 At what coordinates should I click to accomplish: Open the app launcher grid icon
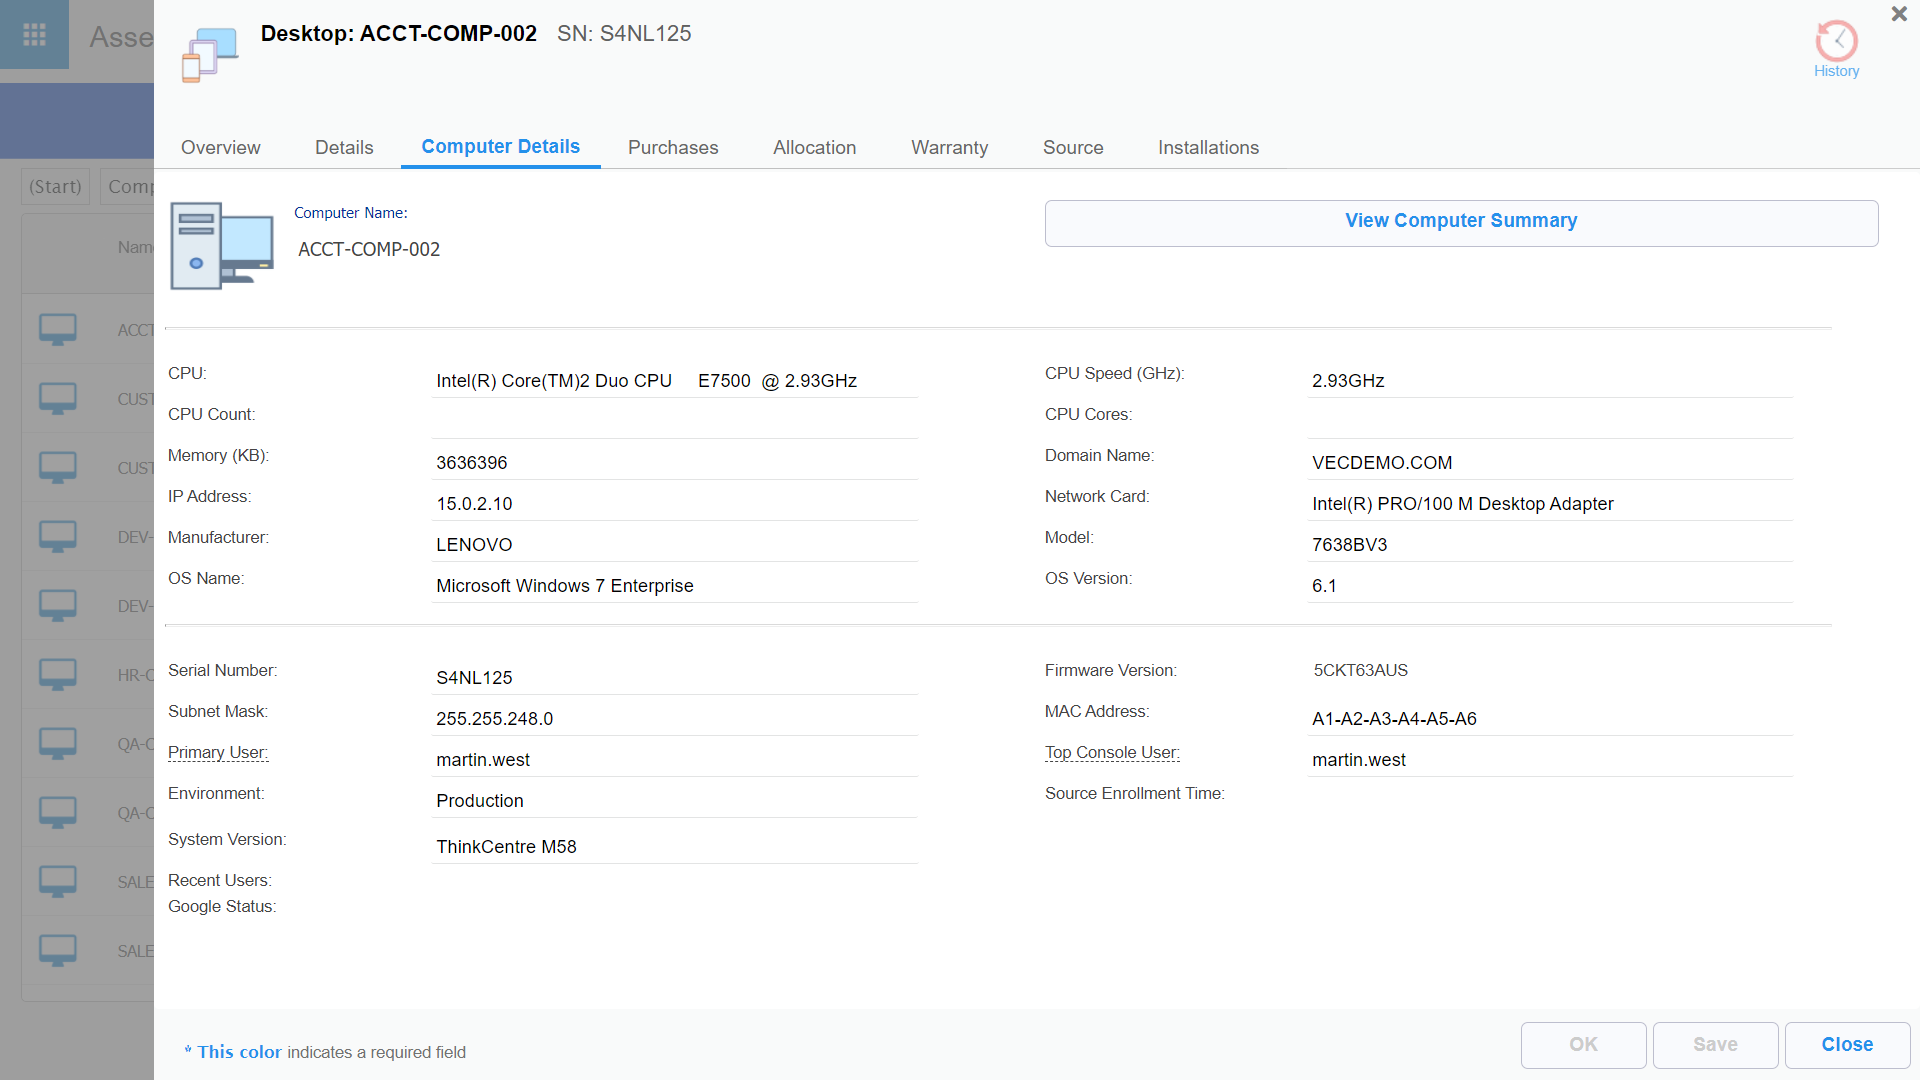pyautogui.click(x=33, y=34)
